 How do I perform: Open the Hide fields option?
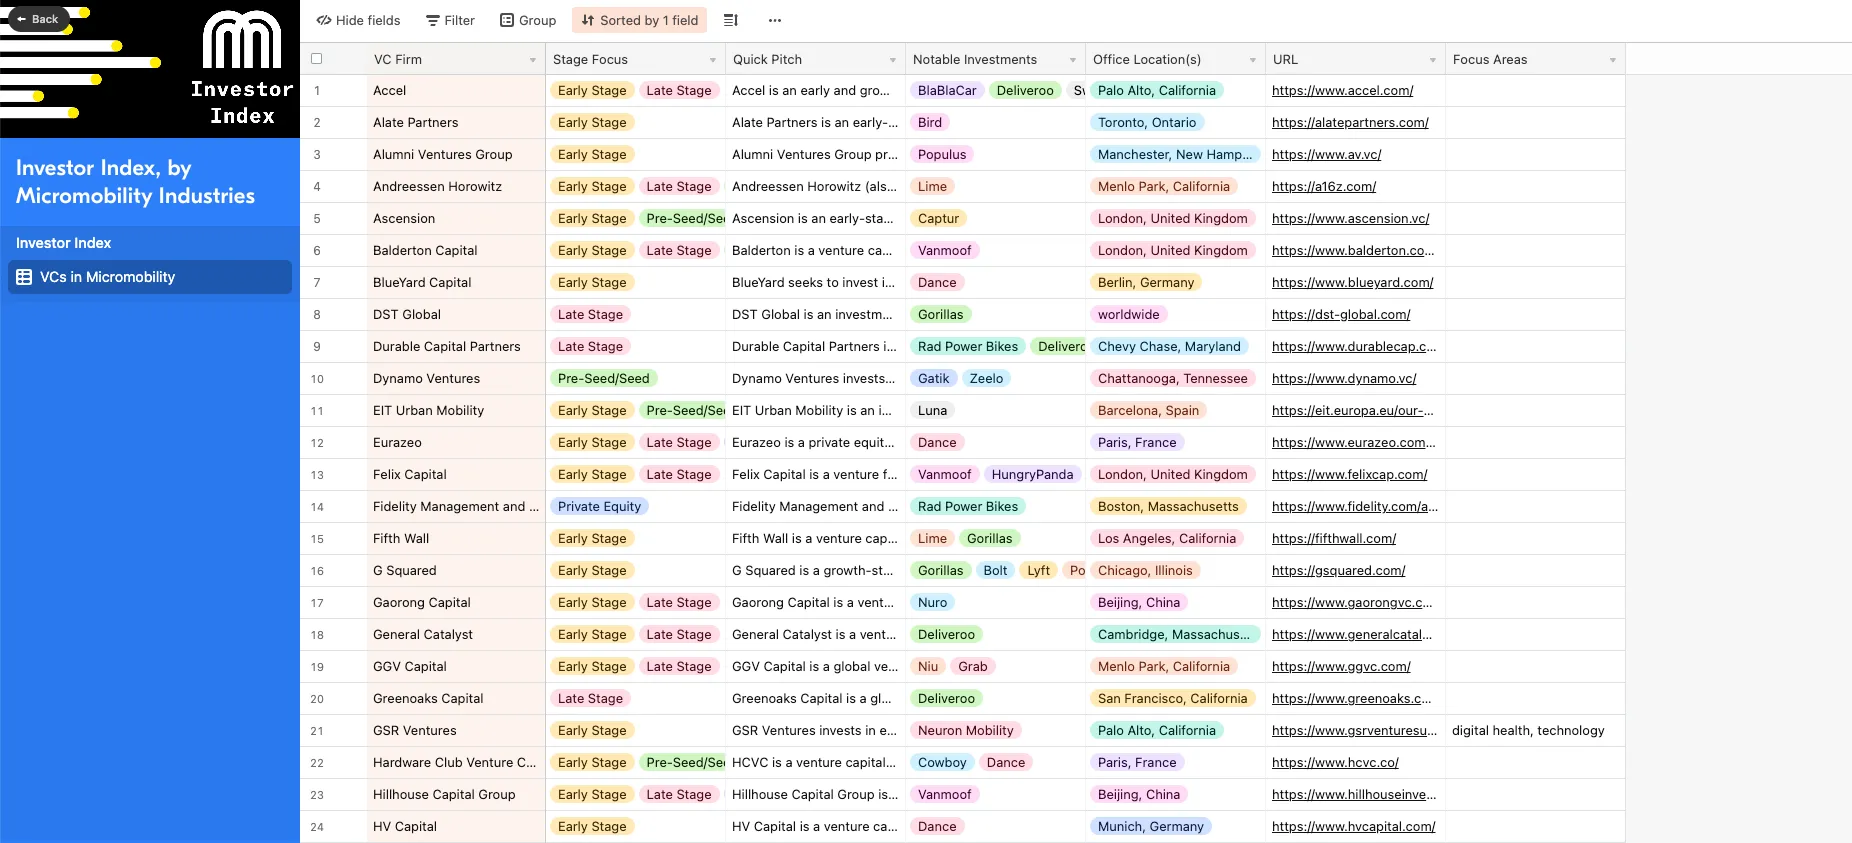(x=358, y=20)
